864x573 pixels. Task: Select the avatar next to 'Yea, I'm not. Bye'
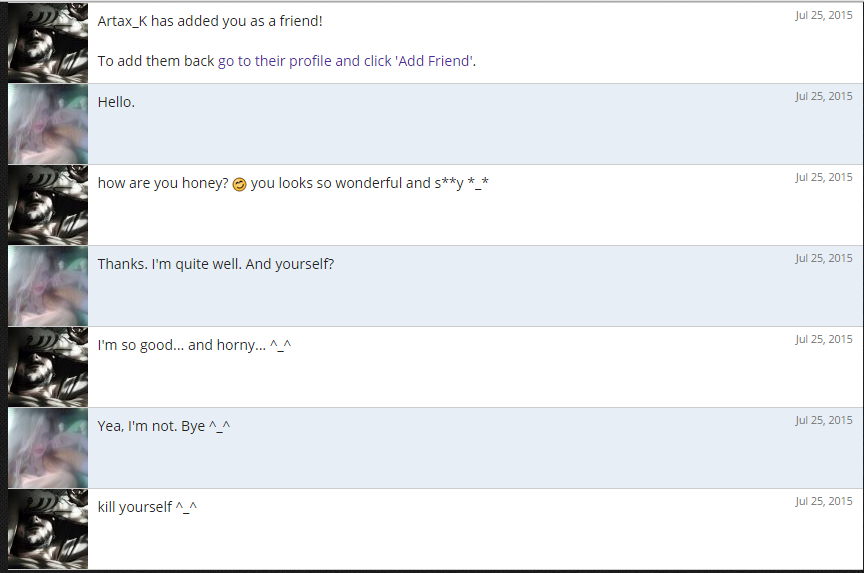tap(48, 448)
